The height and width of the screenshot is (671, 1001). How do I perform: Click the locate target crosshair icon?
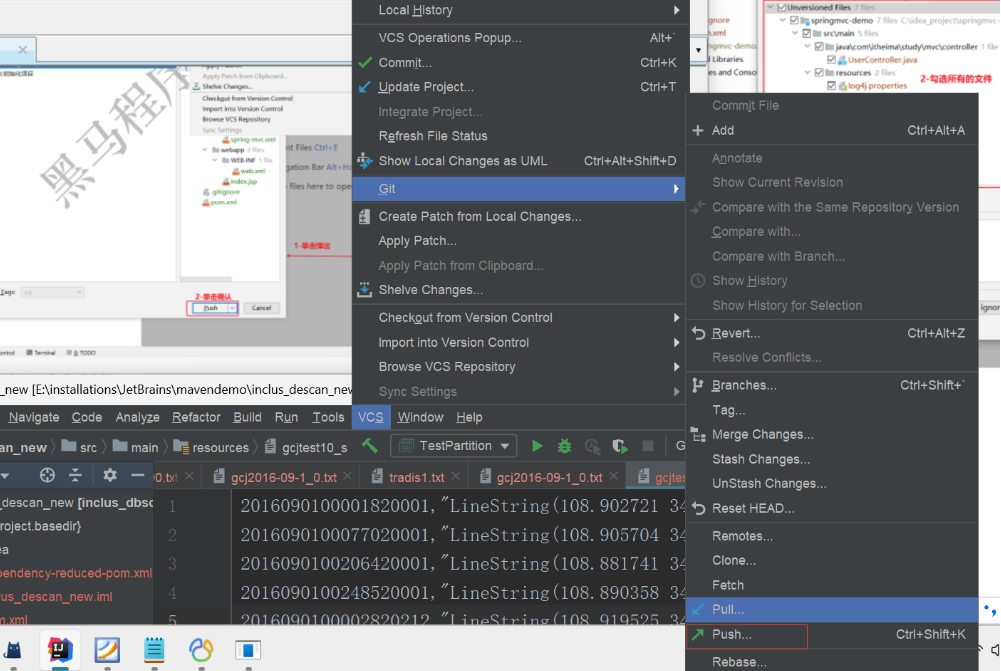click(47, 475)
